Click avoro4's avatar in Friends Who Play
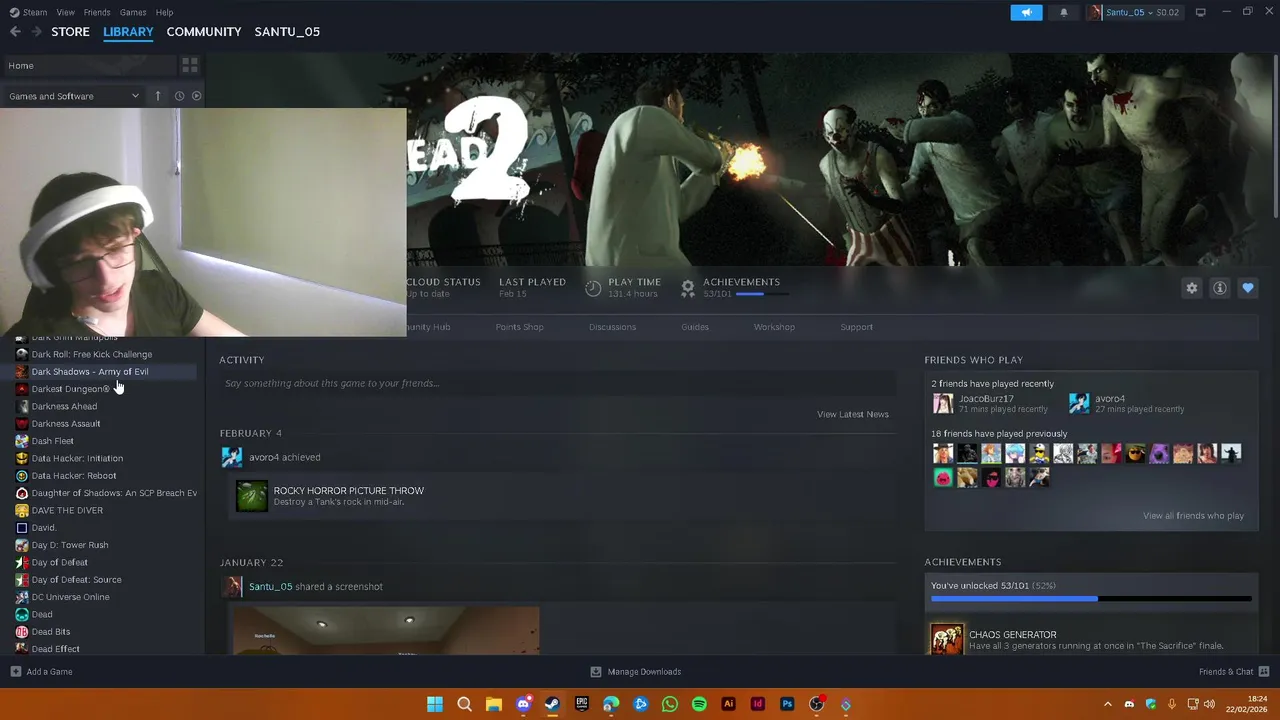1280x720 pixels. point(1079,403)
